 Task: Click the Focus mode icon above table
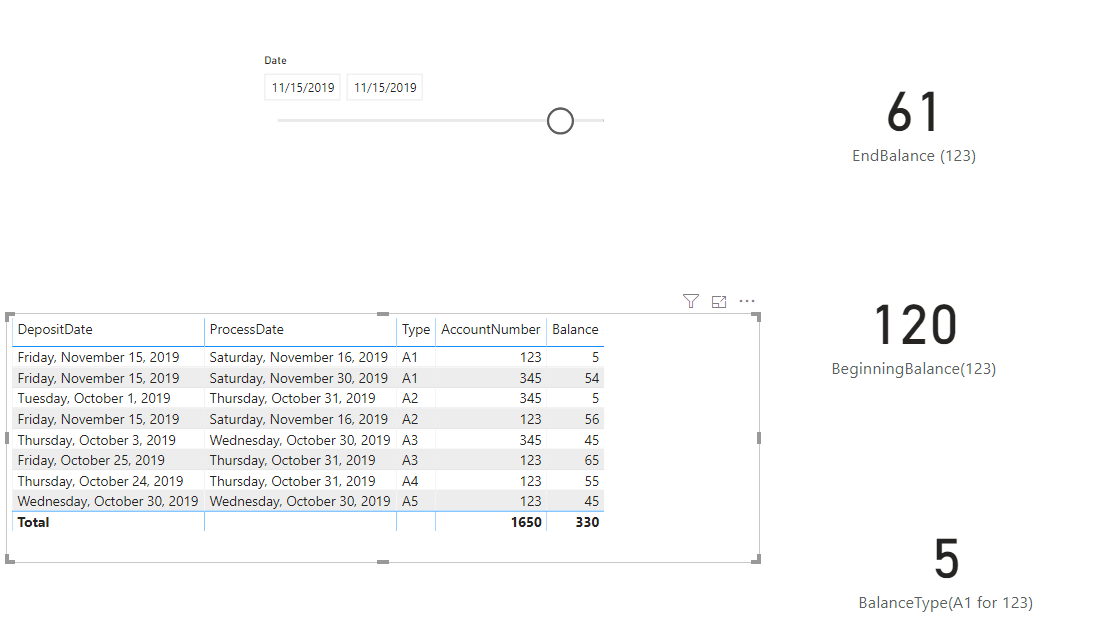[719, 302]
